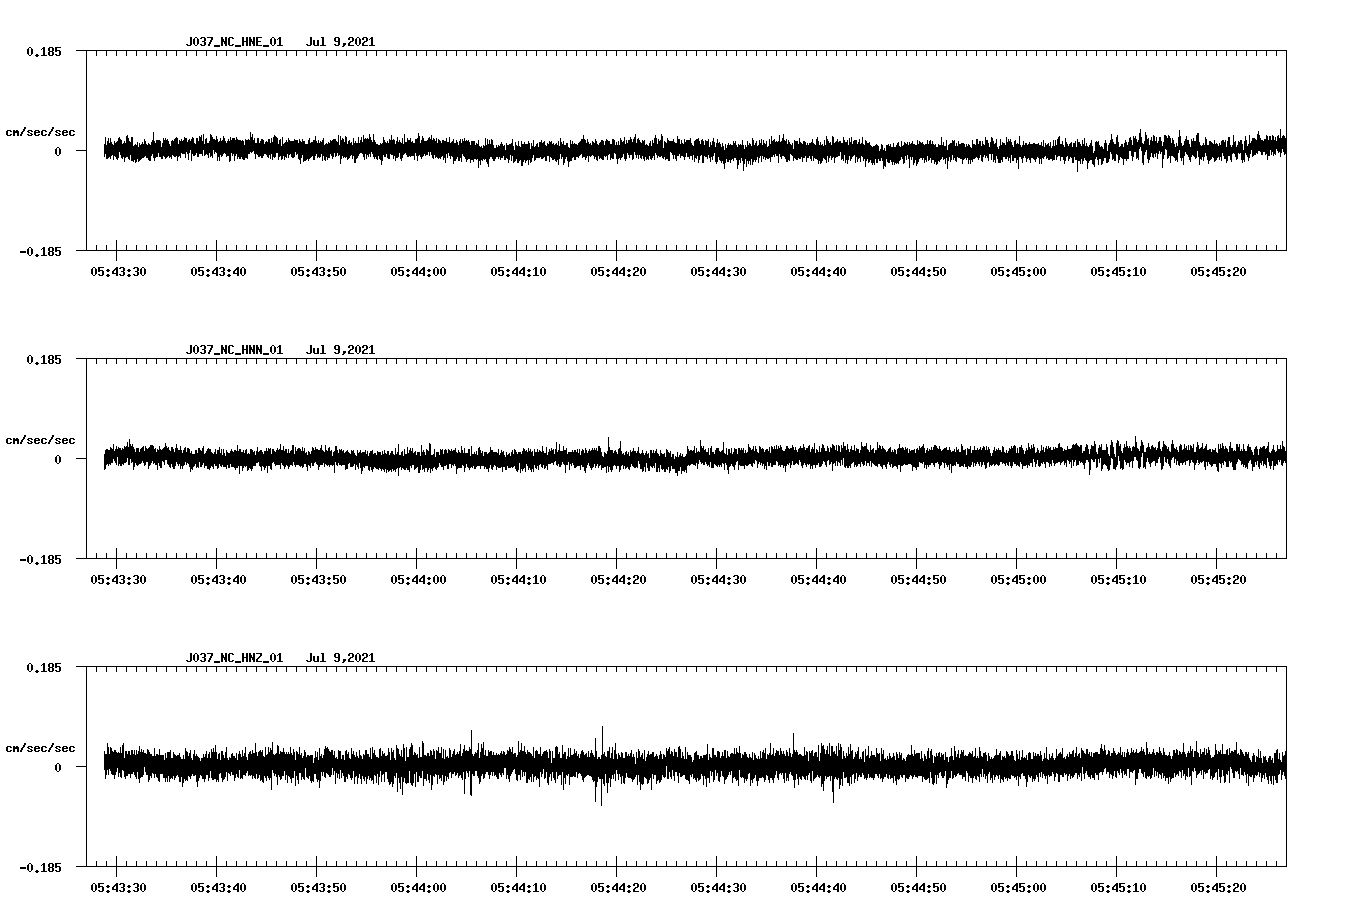
Task: Click the -0.185 lower limit on HNN axis
Action: pos(40,559)
